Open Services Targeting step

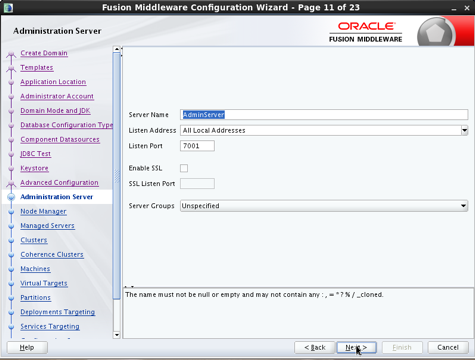coord(50,326)
